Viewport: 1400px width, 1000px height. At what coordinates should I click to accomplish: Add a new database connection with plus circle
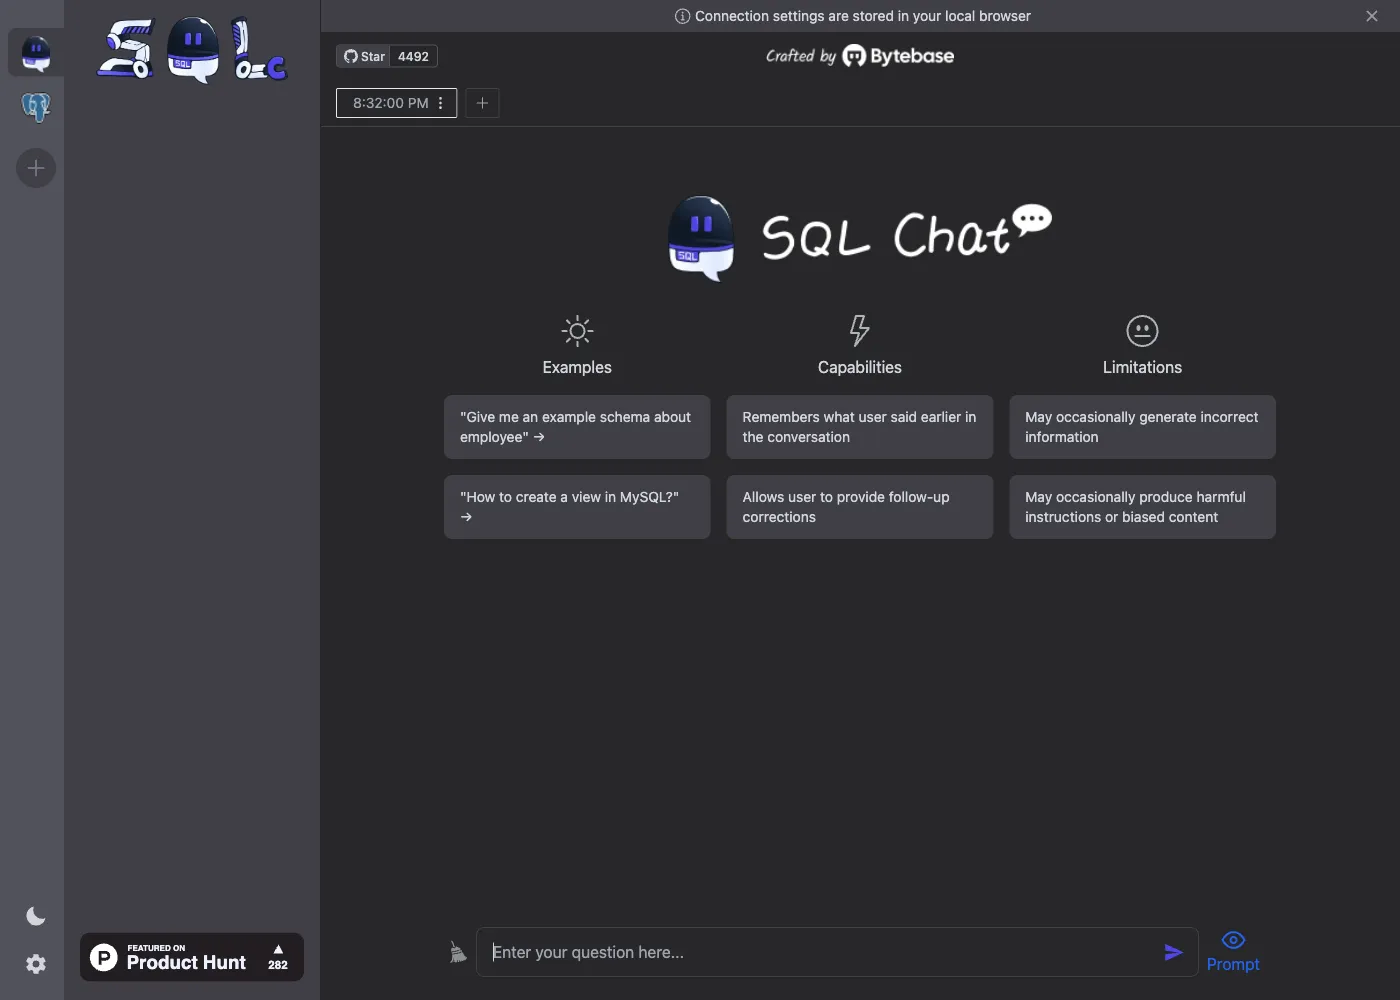[36, 168]
